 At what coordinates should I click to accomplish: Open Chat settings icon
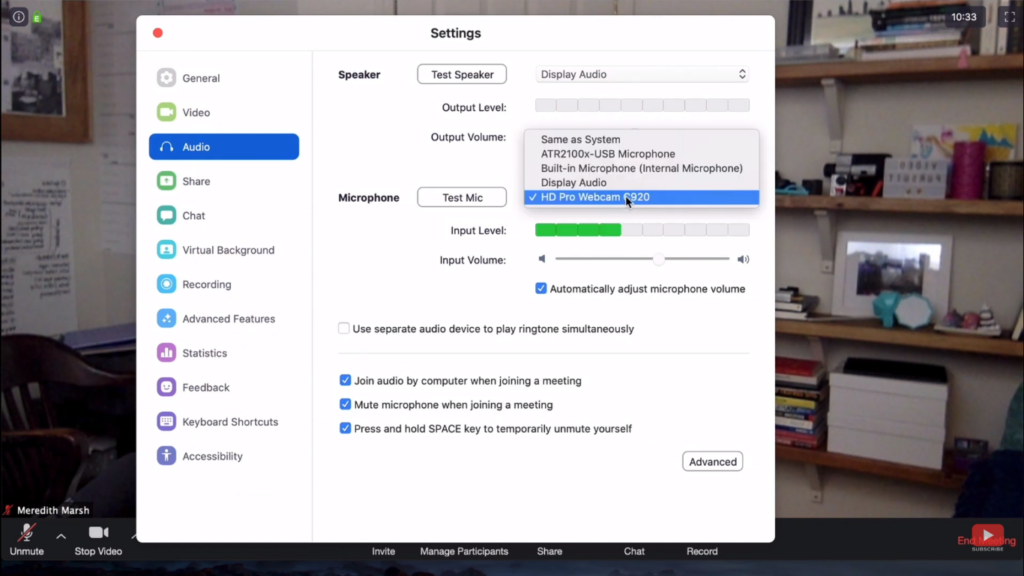[167, 216]
